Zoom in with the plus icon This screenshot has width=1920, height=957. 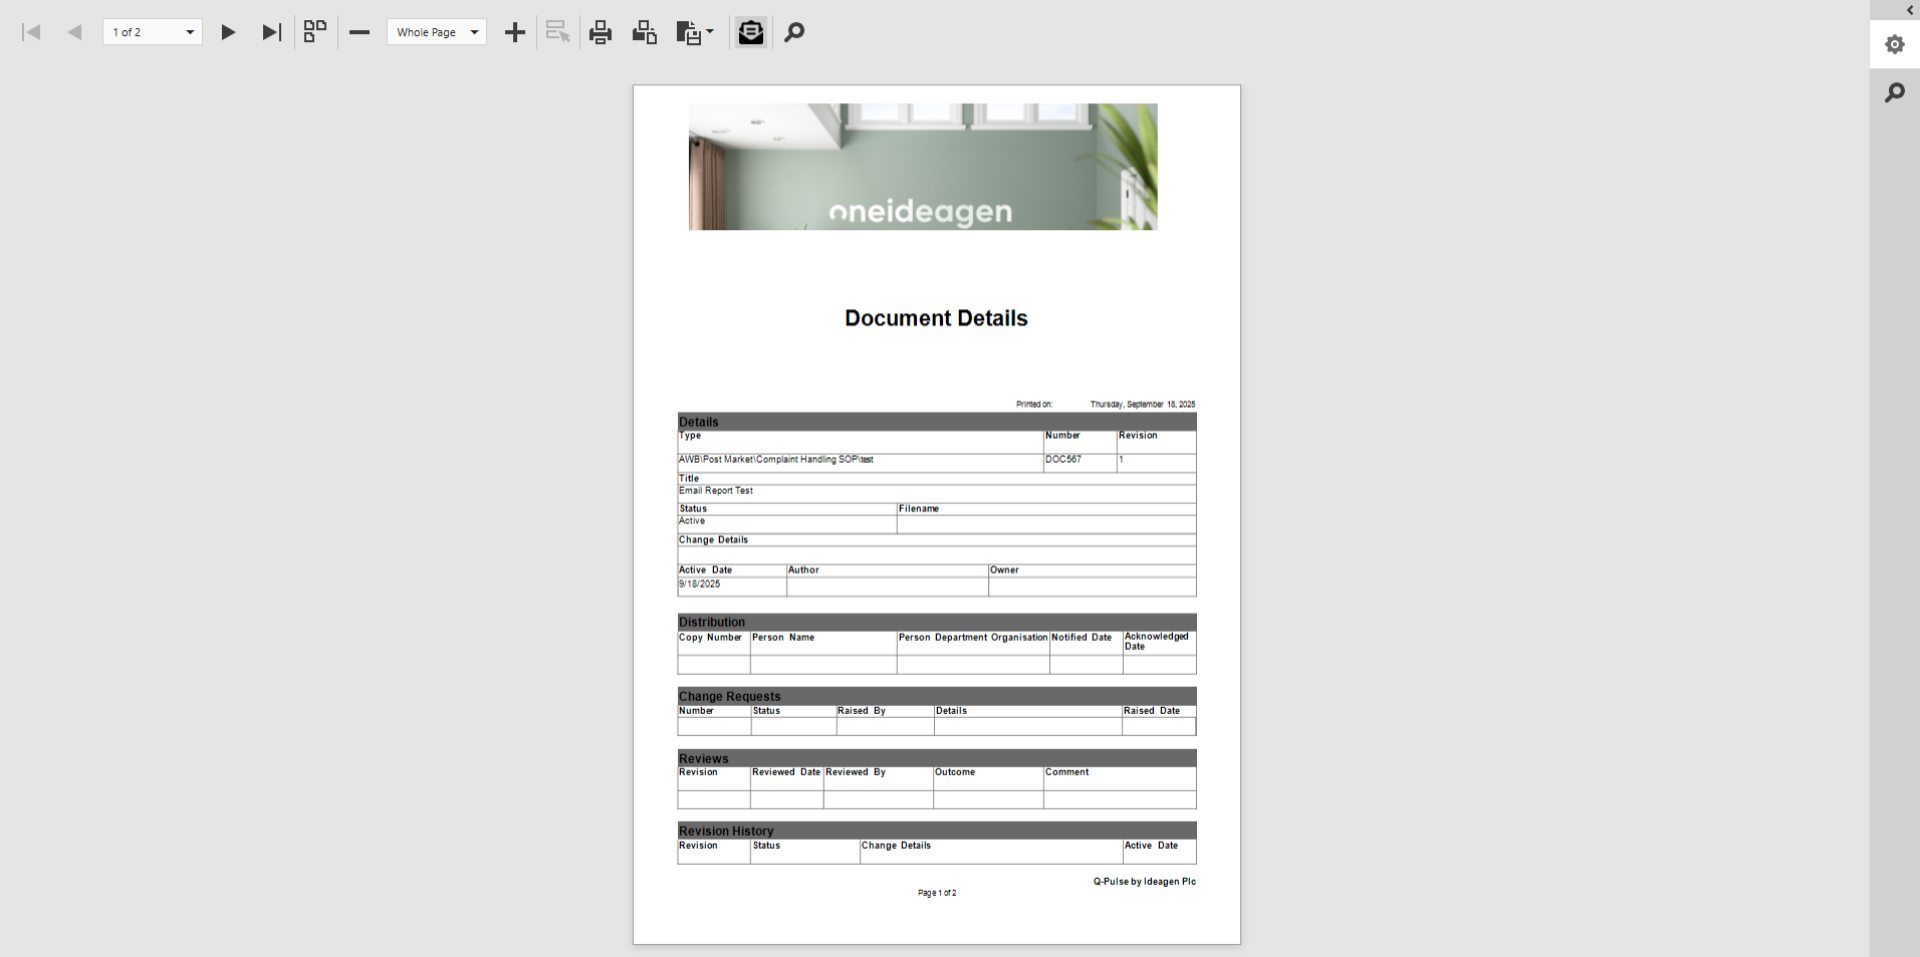[515, 32]
